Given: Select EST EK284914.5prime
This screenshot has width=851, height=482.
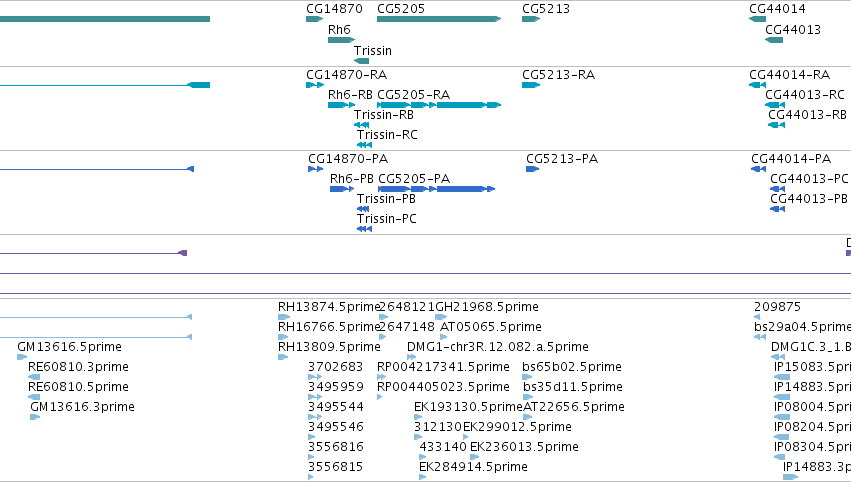Looking at the screenshot, I should click(473, 468).
